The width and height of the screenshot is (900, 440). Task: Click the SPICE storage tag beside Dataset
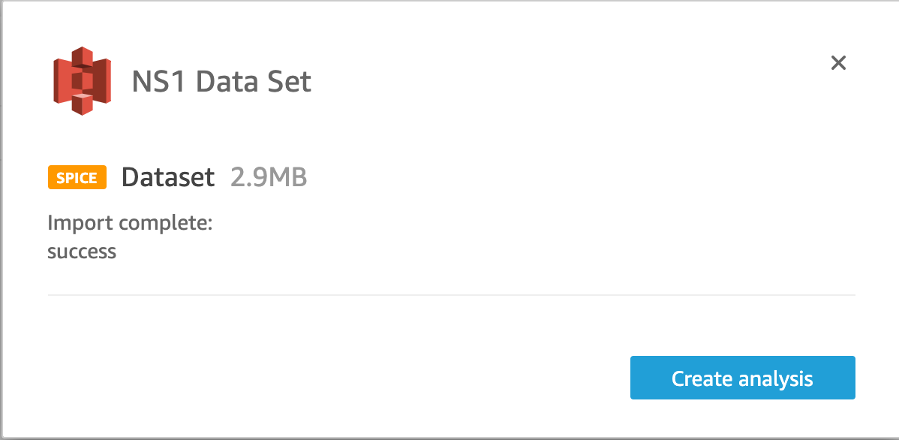pos(77,178)
